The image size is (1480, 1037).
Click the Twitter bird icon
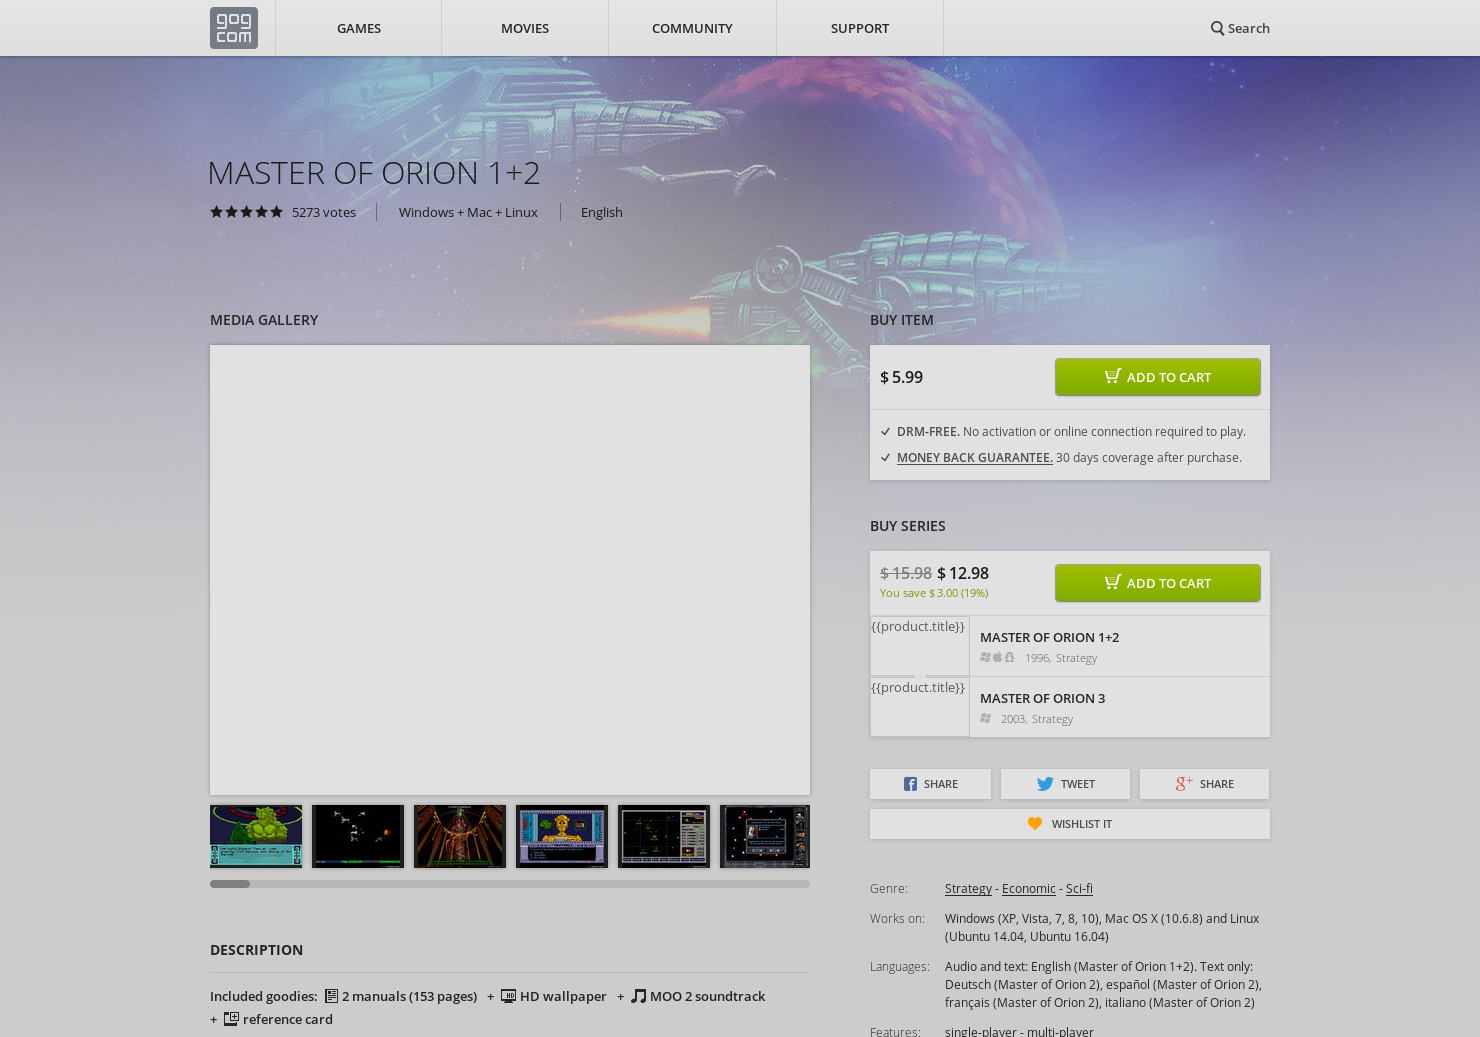[1044, 784]
